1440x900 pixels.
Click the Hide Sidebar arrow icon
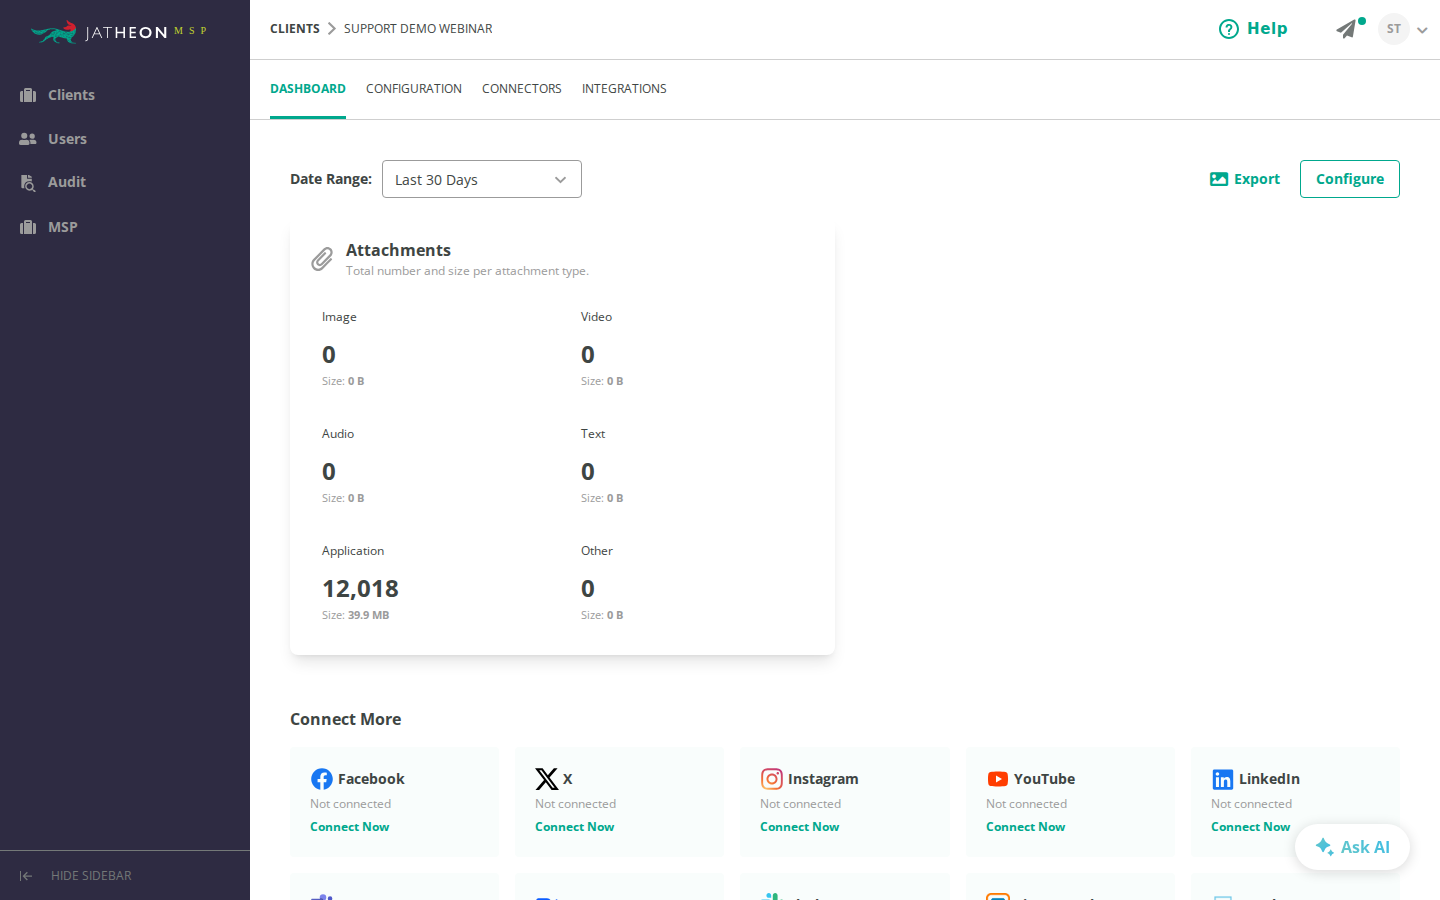click(26, 876)
